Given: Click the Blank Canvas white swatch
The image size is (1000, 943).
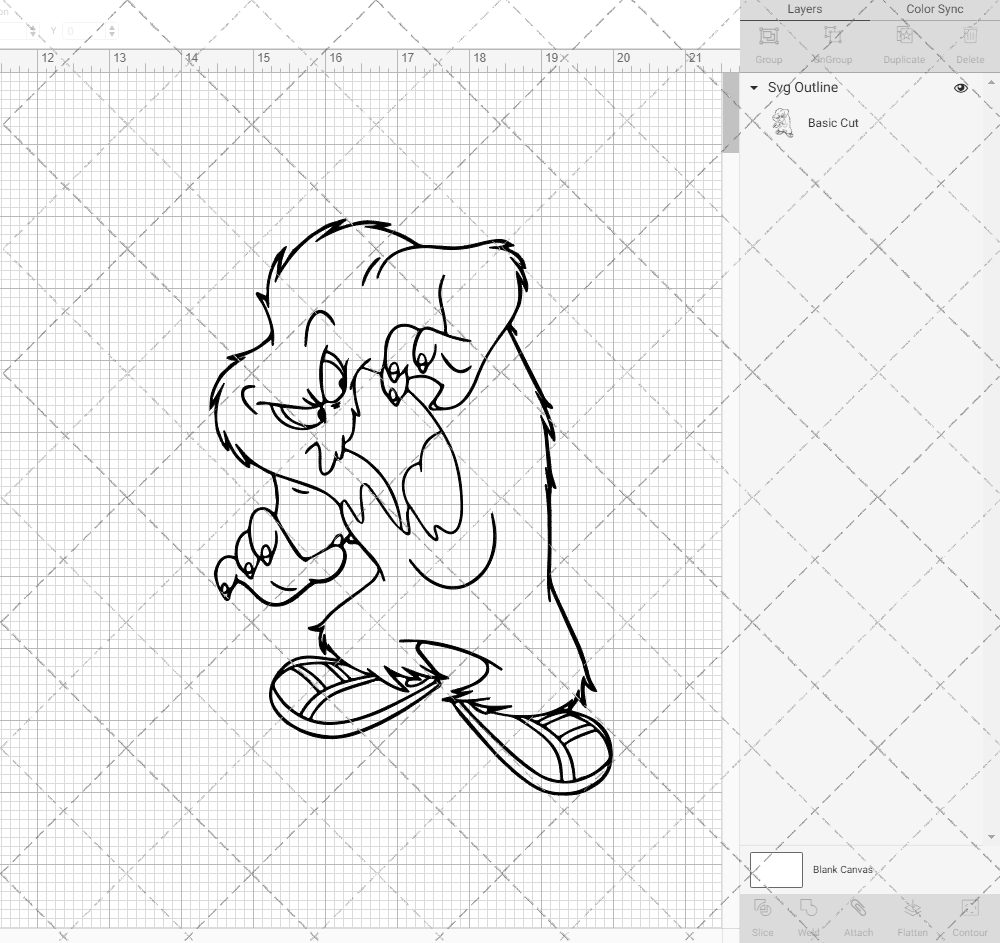Looking at the screenshot, I should 776,870.
